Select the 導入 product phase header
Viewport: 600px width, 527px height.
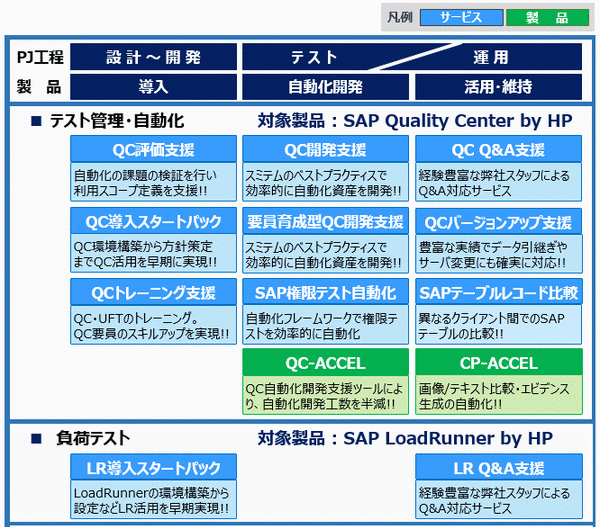click(x=153, y=87)
